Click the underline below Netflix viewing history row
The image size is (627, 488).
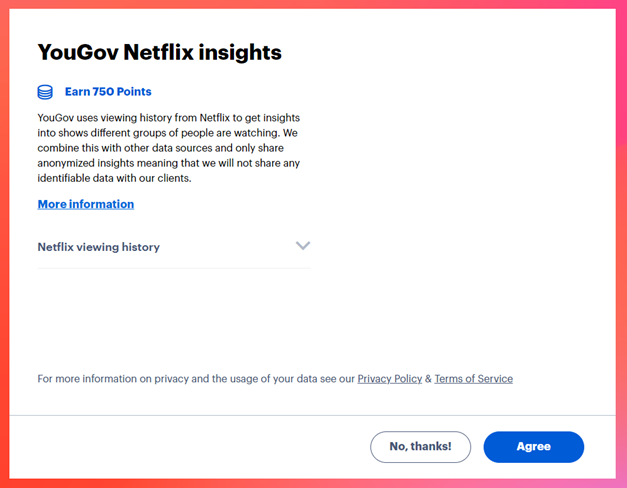pos(174,268)
